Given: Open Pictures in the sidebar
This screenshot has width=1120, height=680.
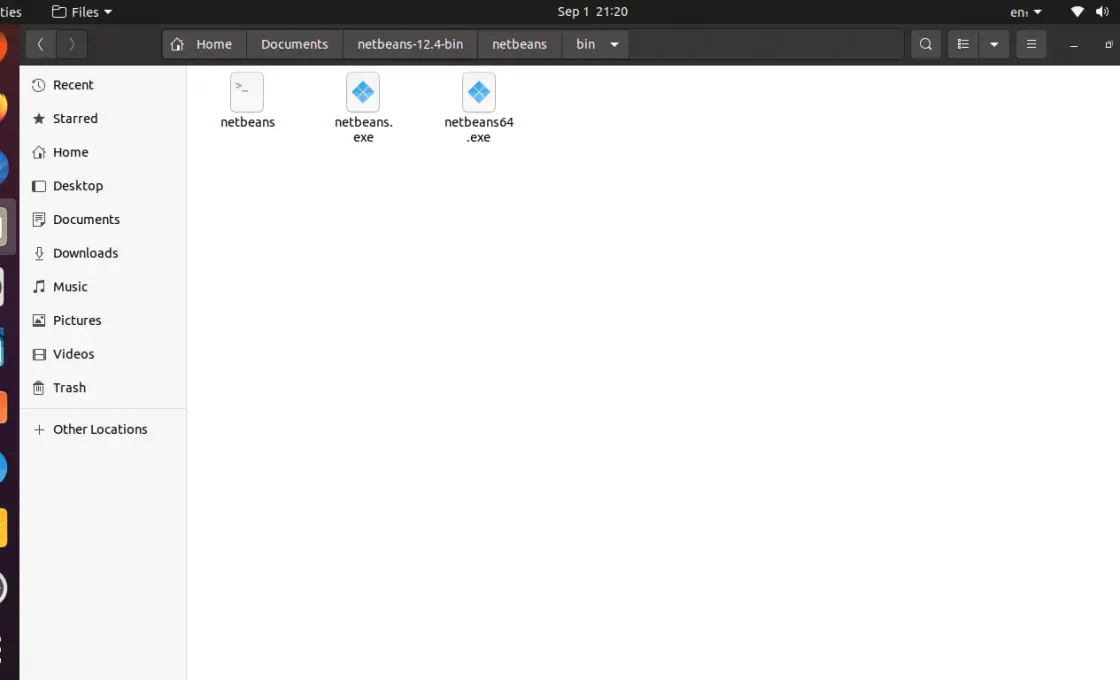Looking at the screenshot, I should pyautogui.click(x=103, y=320).
